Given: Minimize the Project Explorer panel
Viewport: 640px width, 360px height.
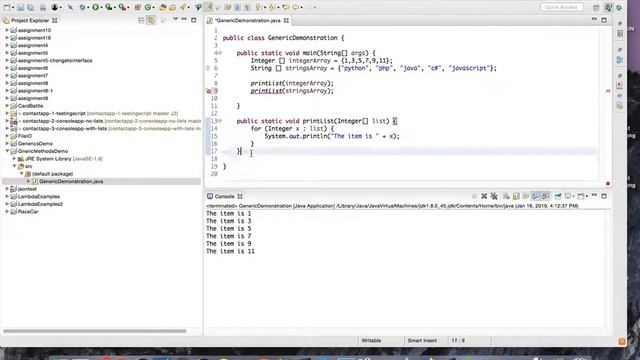Looking at the screenshot, I should pyautogui.click(x=184, y=20).
